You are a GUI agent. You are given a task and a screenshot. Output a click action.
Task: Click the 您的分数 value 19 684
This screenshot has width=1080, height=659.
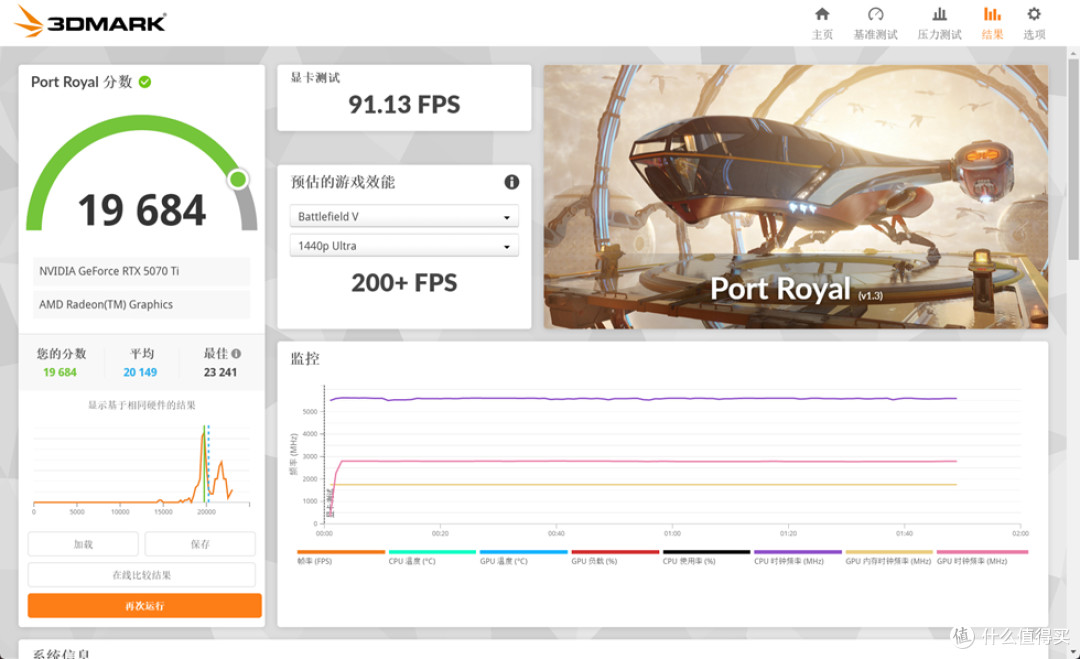[x=60, y=373]
